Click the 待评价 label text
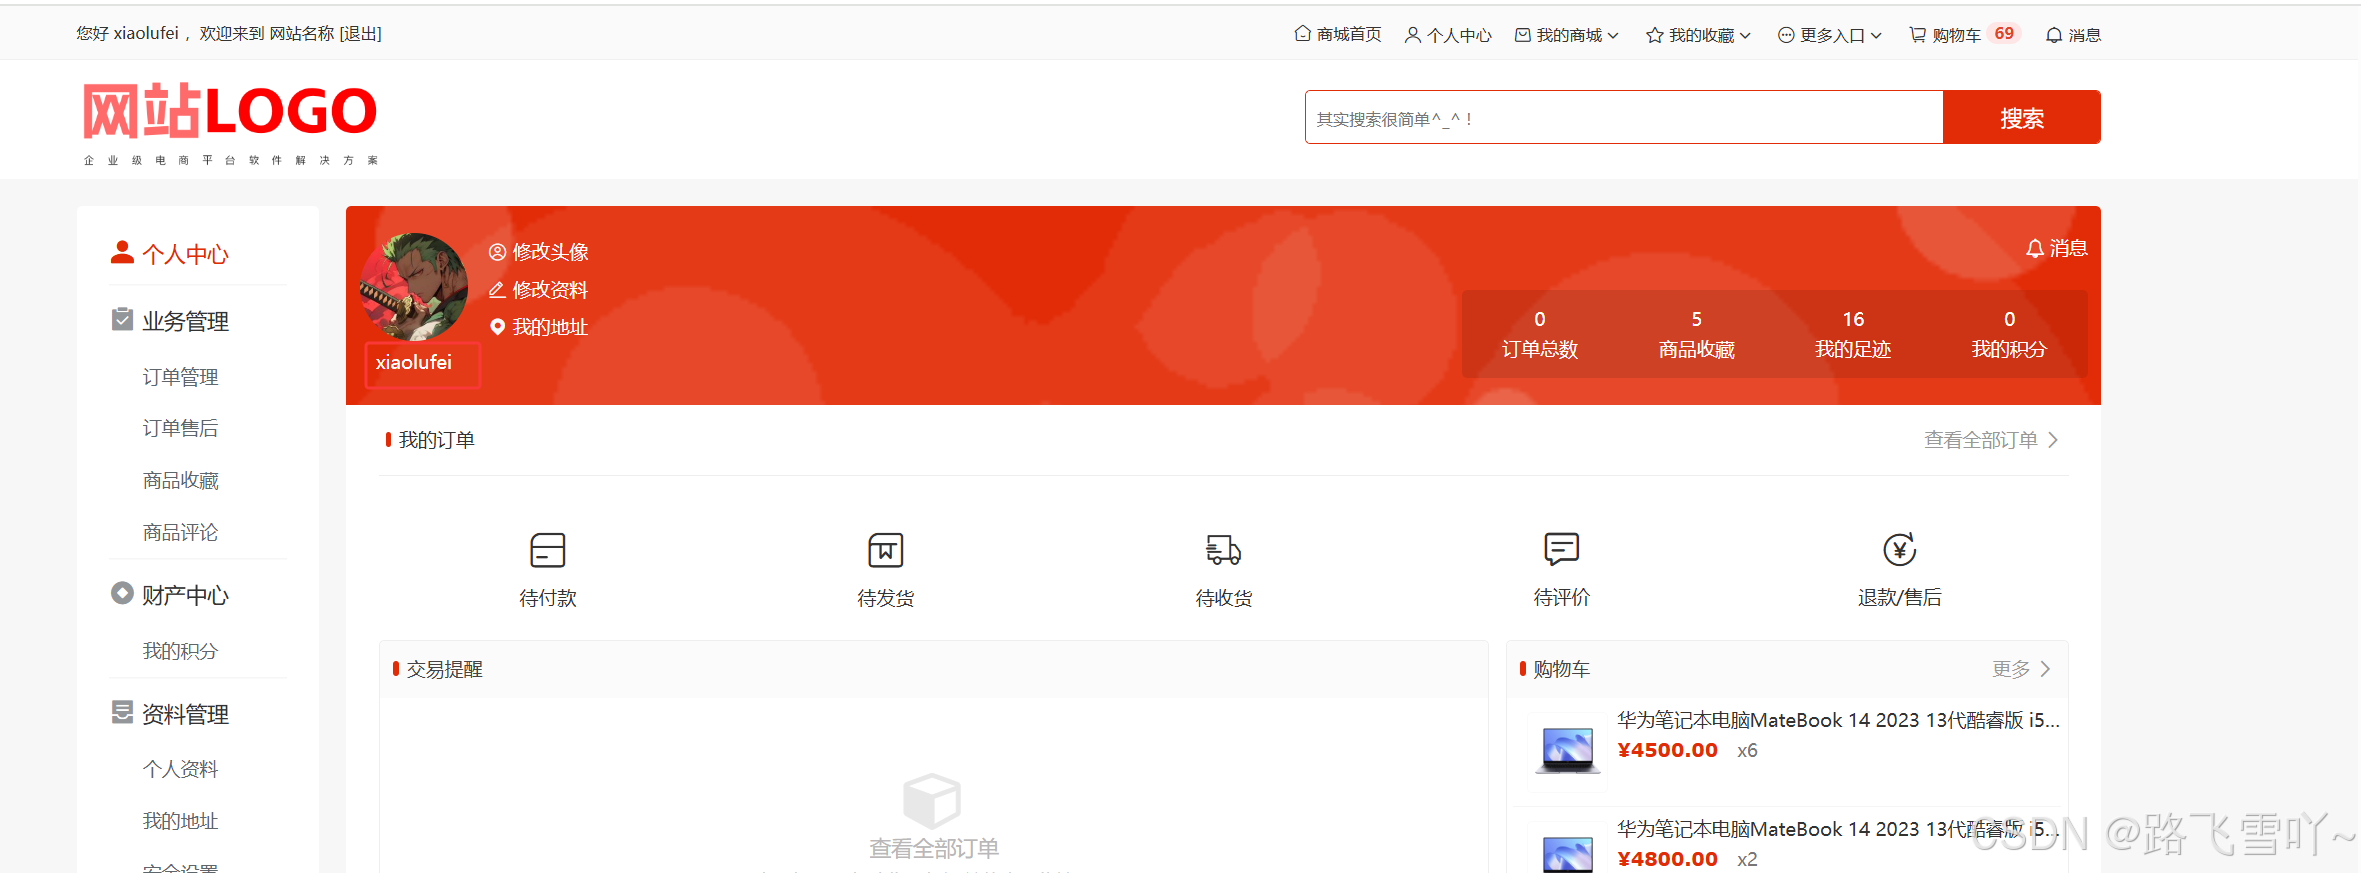The height and width of the screenshot is (873, 2361). pyautogui.click(x=1561, y=597)
